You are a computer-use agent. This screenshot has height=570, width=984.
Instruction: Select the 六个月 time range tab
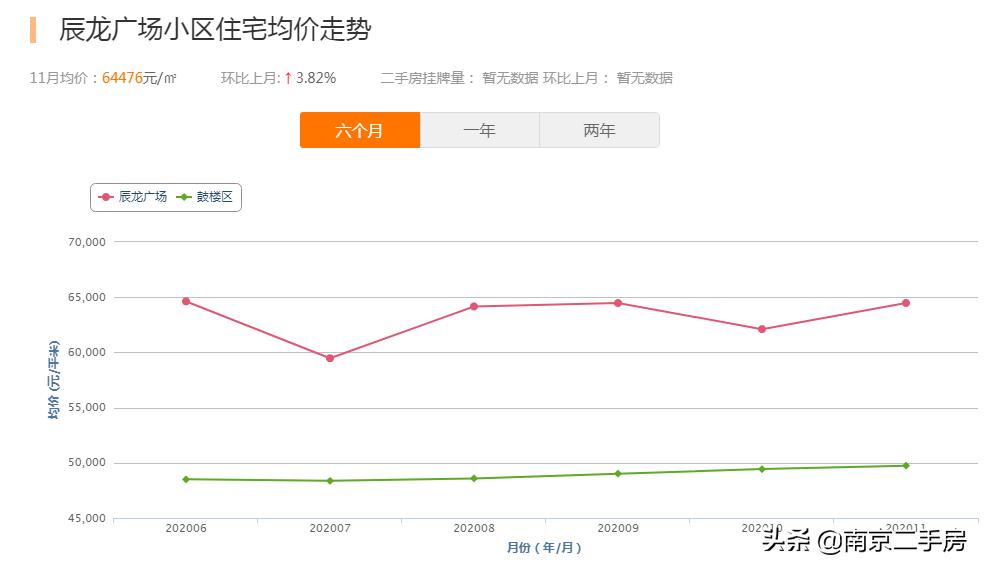[360, 130]
